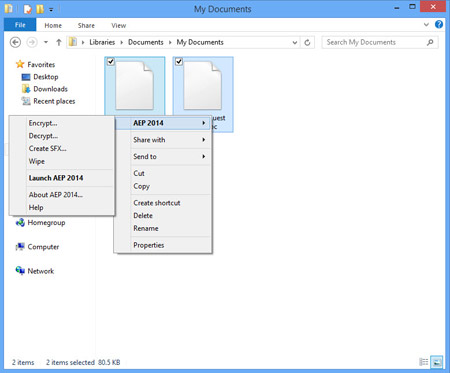Viewport: 450px width, 373px height.
Task: Click the Explorer title bar system icon
Action: pyautogui.click(x=9, y=9)
